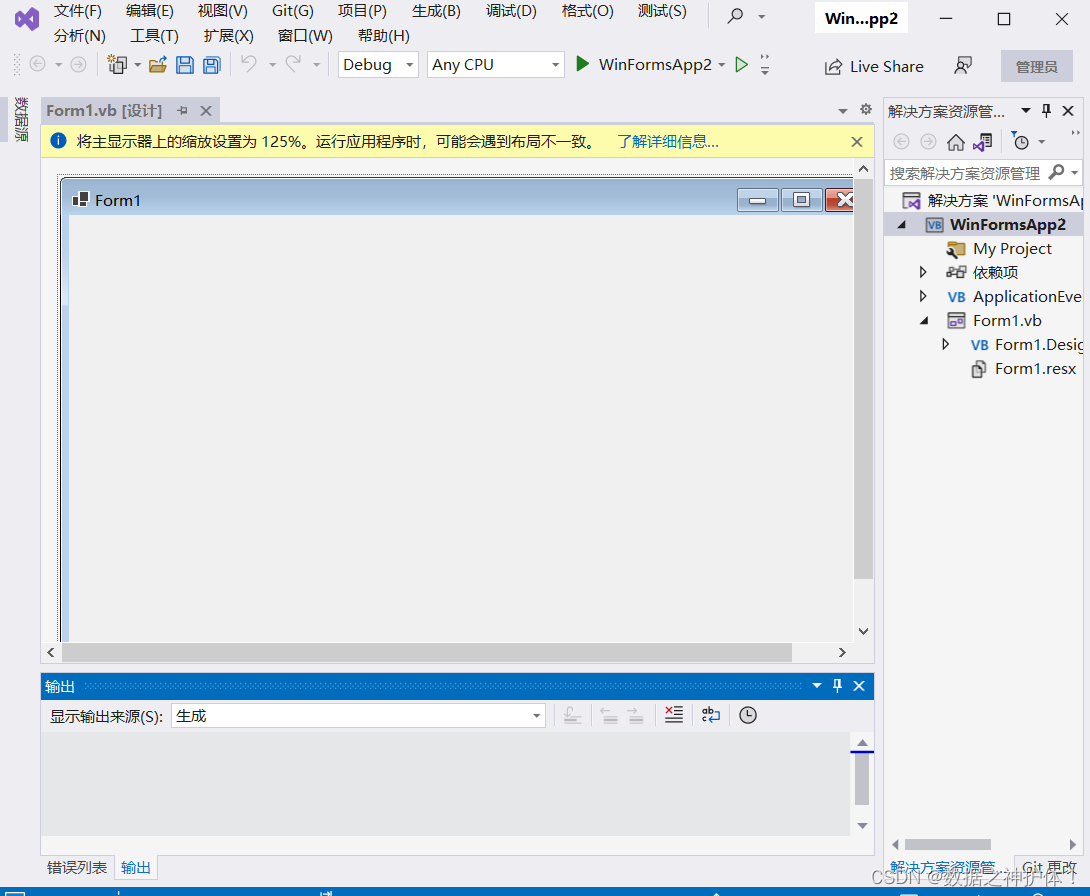Open the document tab list dropdown arrow
Image resolution: width=1090 pixels, height=896 pixels.
click(x=843, y=111)
